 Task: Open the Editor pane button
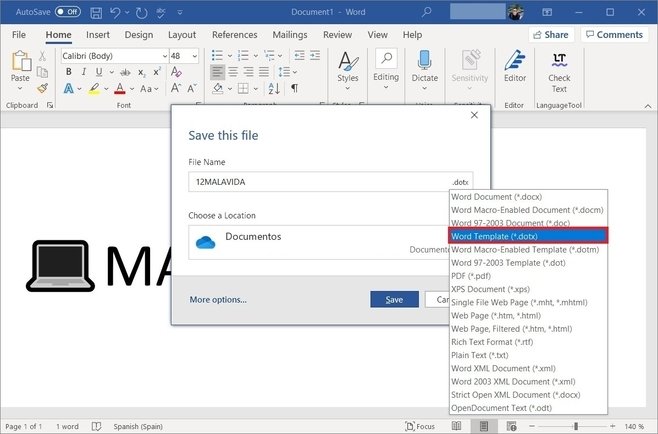(515, 66)
